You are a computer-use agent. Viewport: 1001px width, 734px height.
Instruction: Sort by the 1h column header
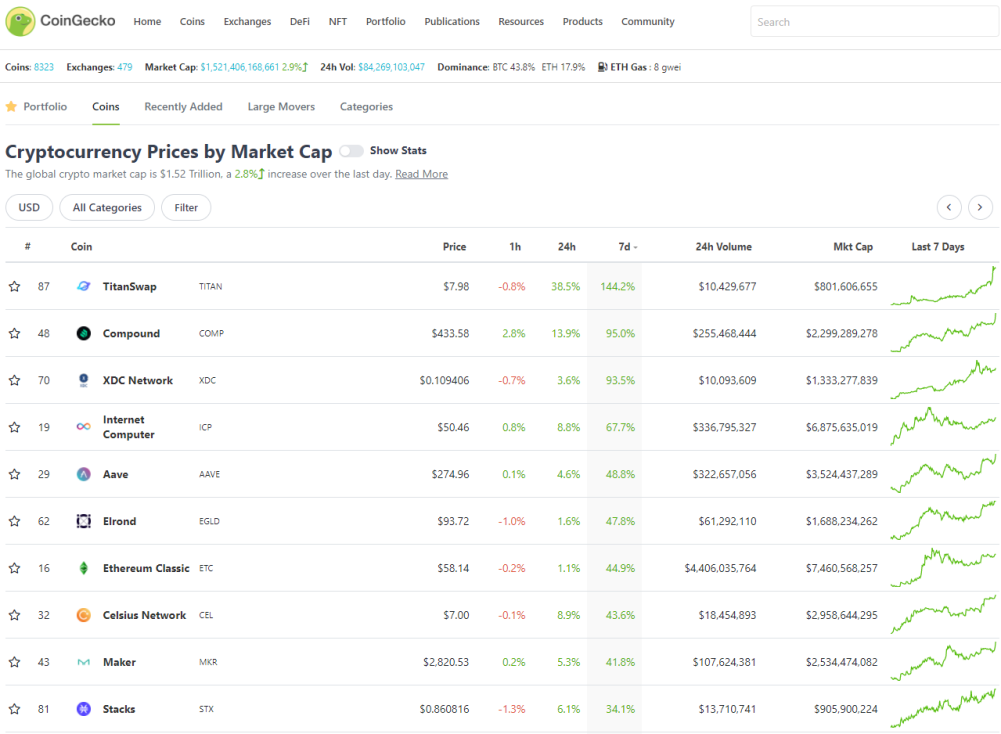coord(515,247)
